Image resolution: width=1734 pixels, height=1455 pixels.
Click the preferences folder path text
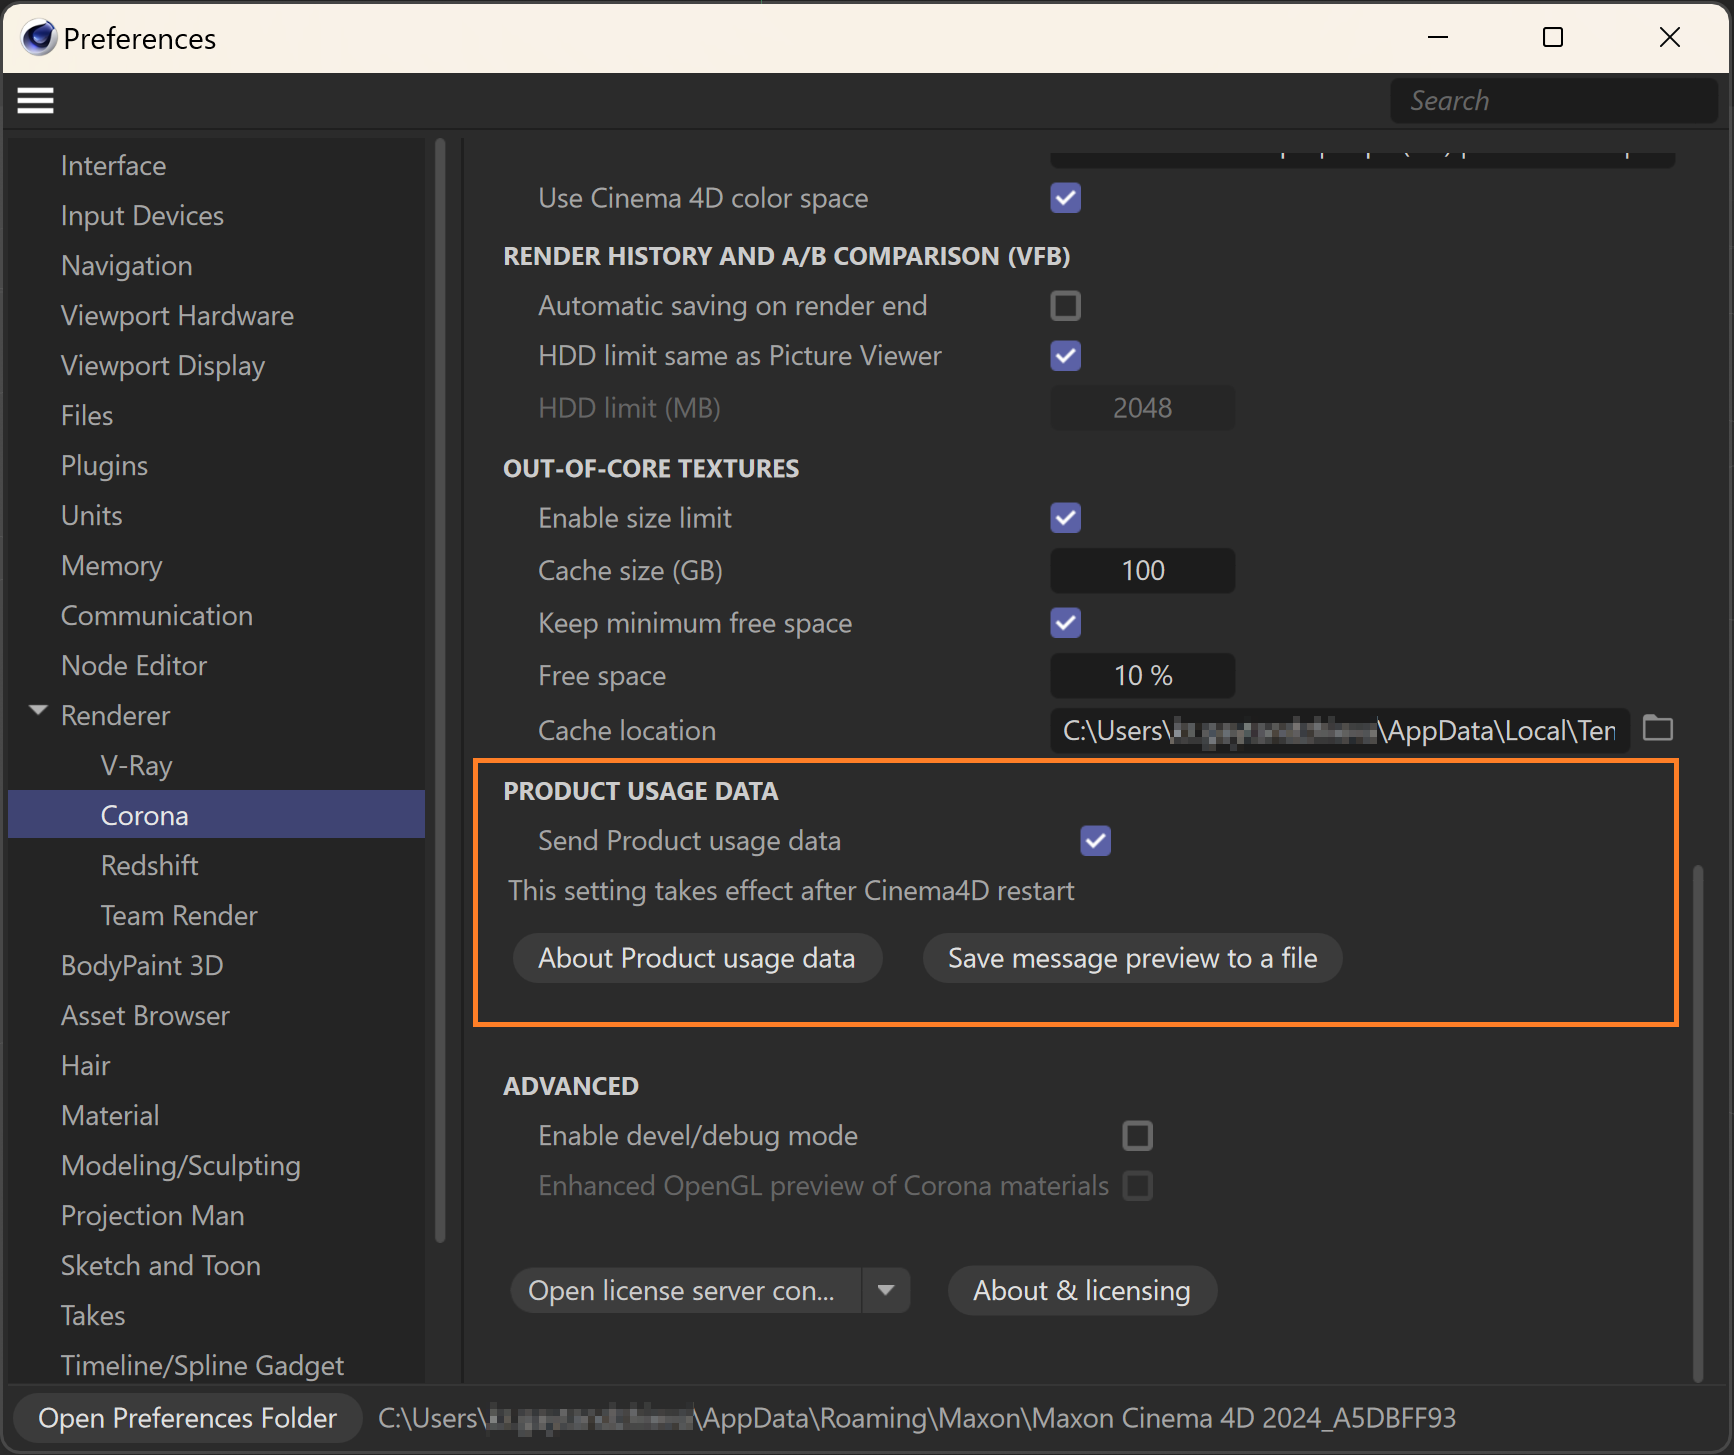point(917,1418)
